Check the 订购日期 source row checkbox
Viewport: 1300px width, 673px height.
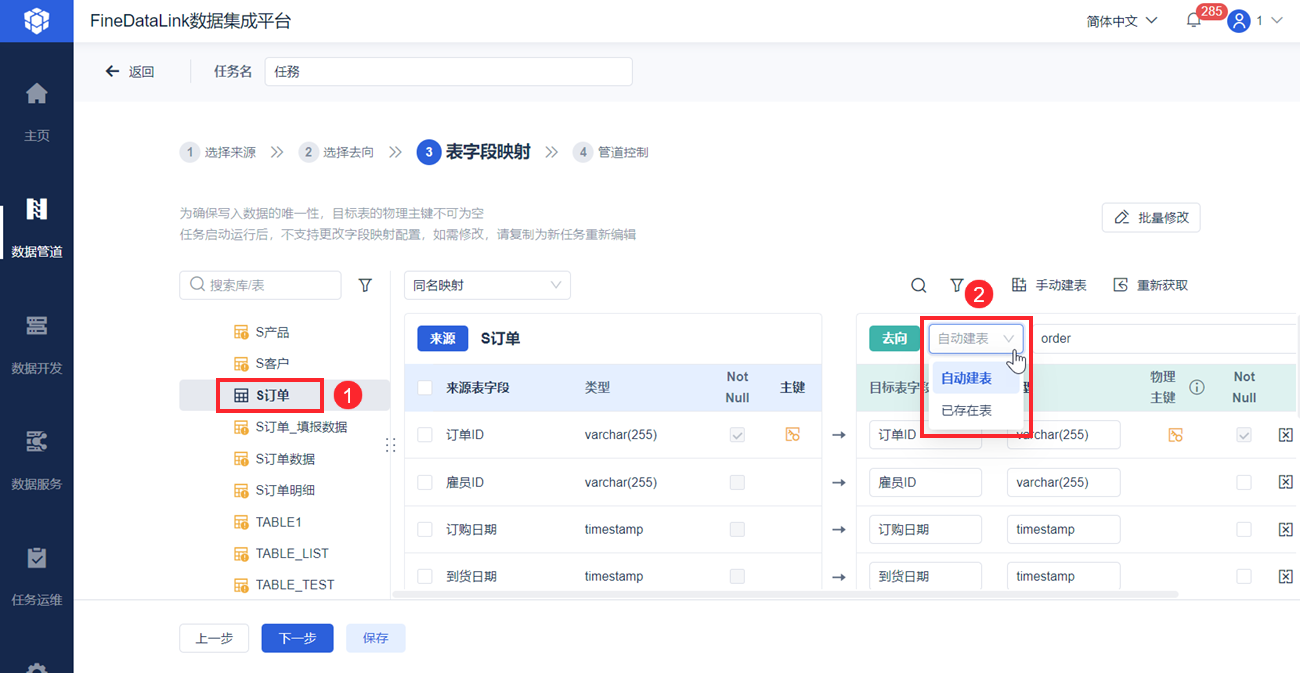pyautogui.click(x=425, y=529)
